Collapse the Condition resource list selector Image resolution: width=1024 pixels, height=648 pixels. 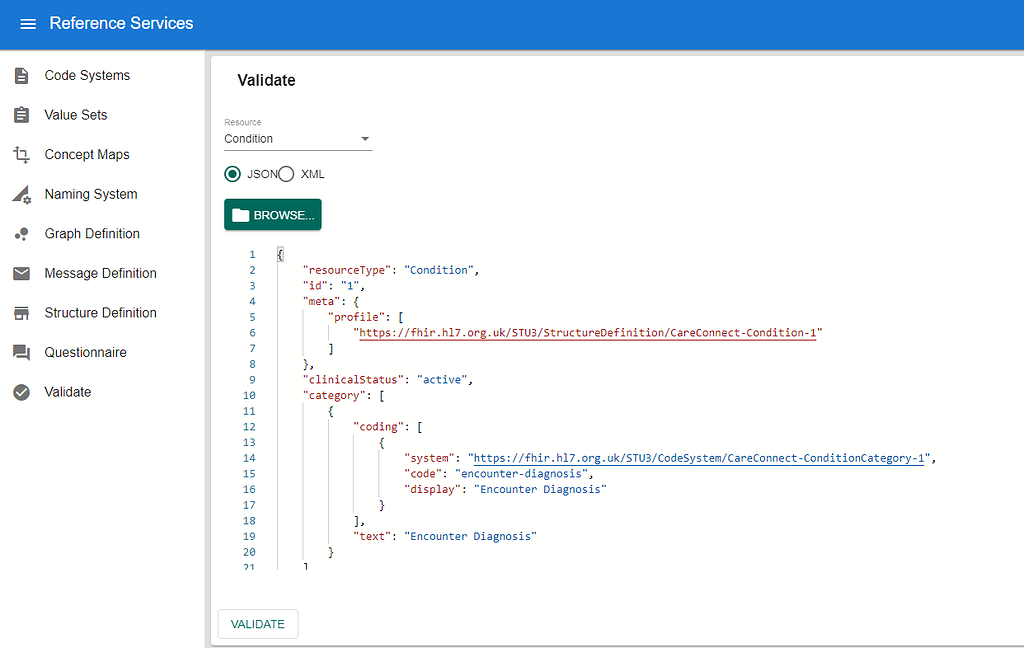(366, 139)
